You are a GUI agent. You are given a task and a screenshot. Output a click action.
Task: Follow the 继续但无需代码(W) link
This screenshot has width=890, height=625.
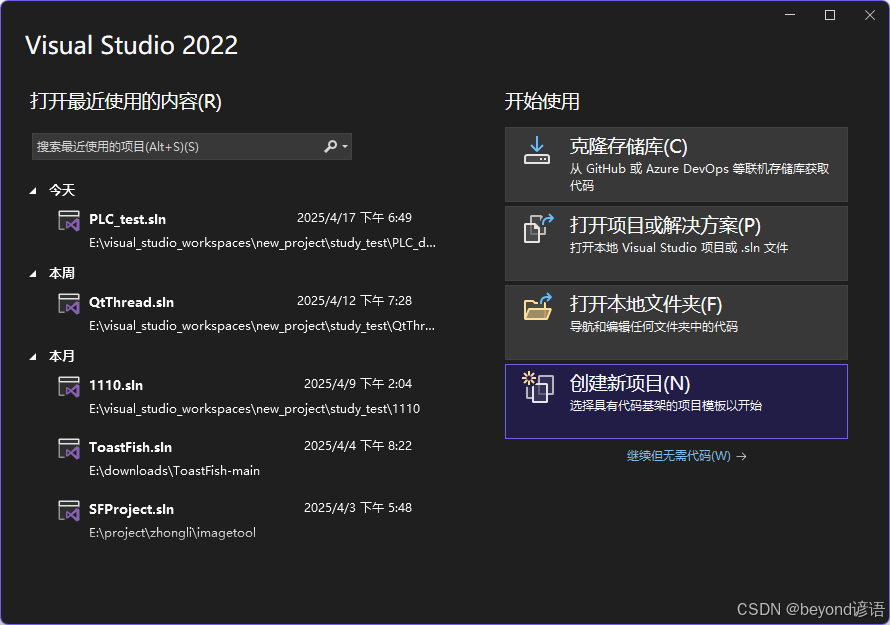[686, 456]
